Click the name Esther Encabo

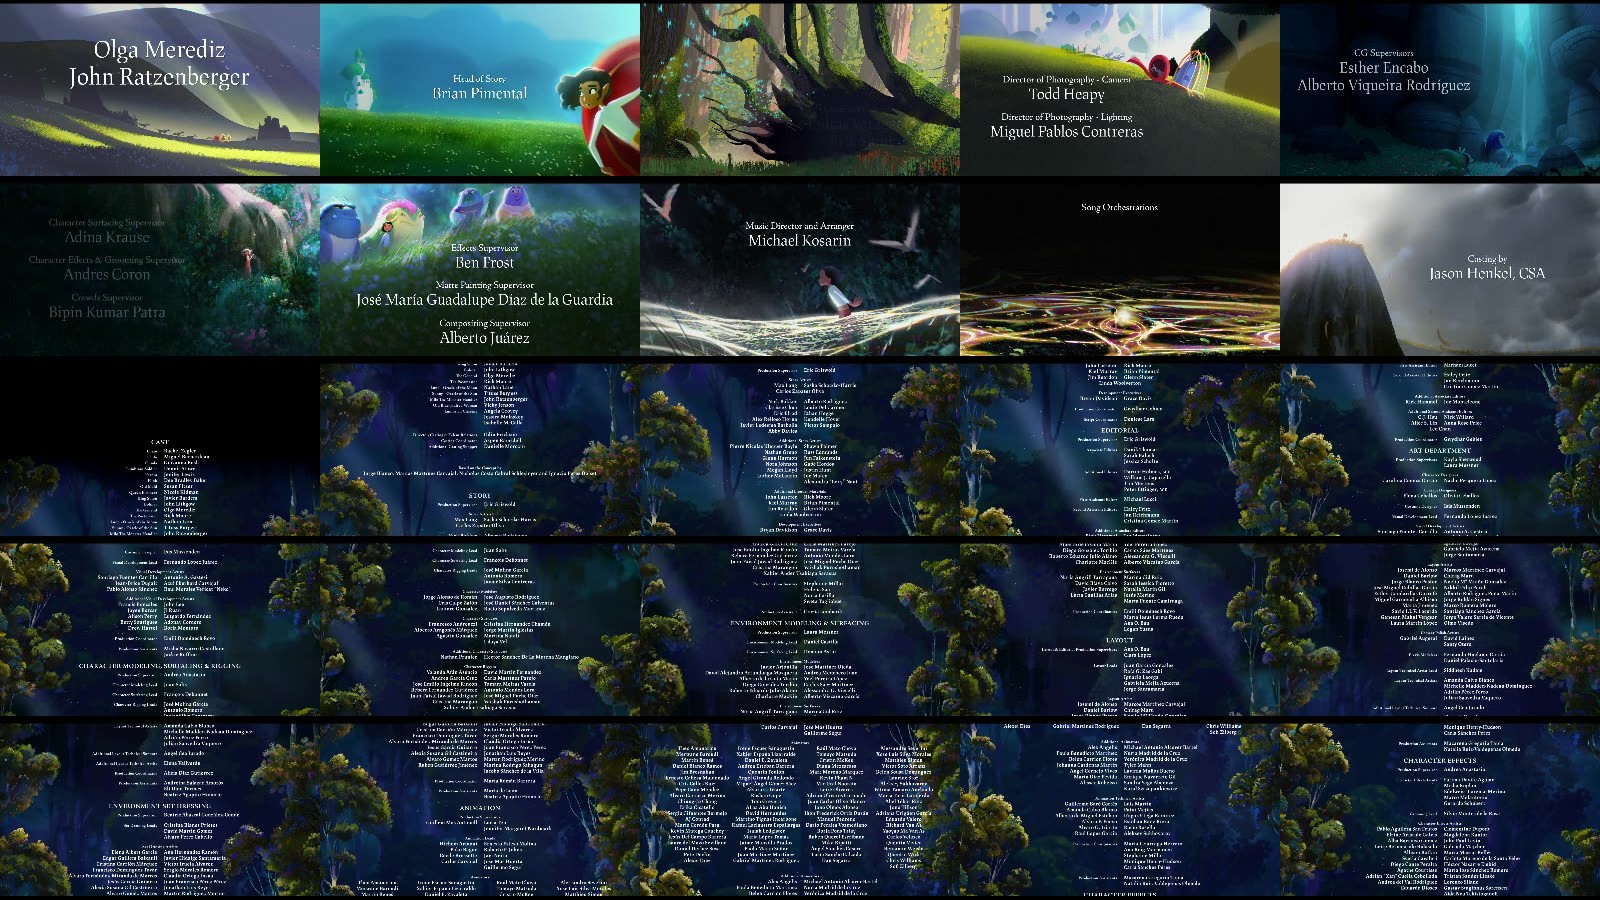[x=1384, y=68]
